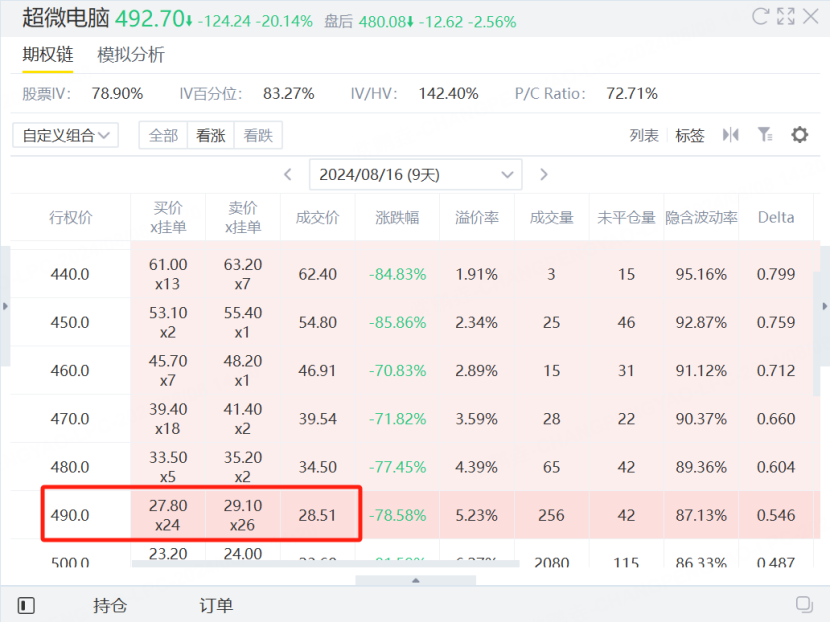Toggle bottom-left panel layout icon
Viewport: 830px width, 623px height.
click(26, 605)
